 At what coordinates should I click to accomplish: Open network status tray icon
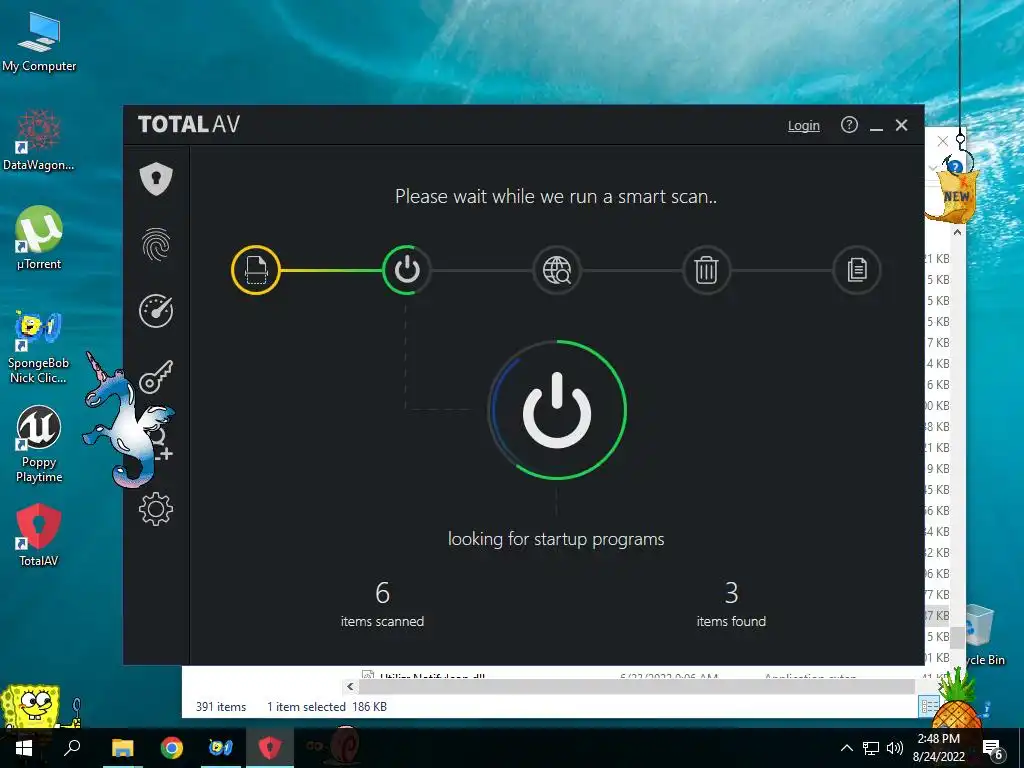(x=871, y=748)
